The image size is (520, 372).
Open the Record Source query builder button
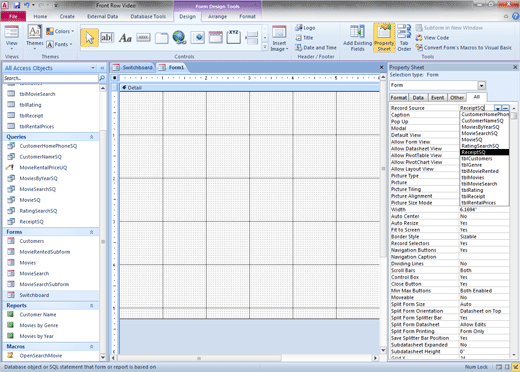point(506,108)
